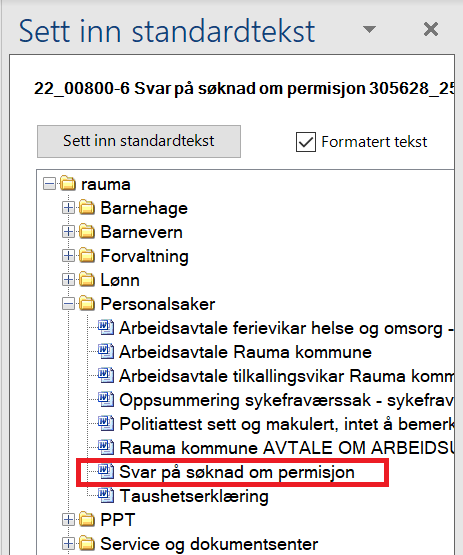
Task: Click the Word icon for Oppsummering sykefraværssak
Action: [106, 399]
